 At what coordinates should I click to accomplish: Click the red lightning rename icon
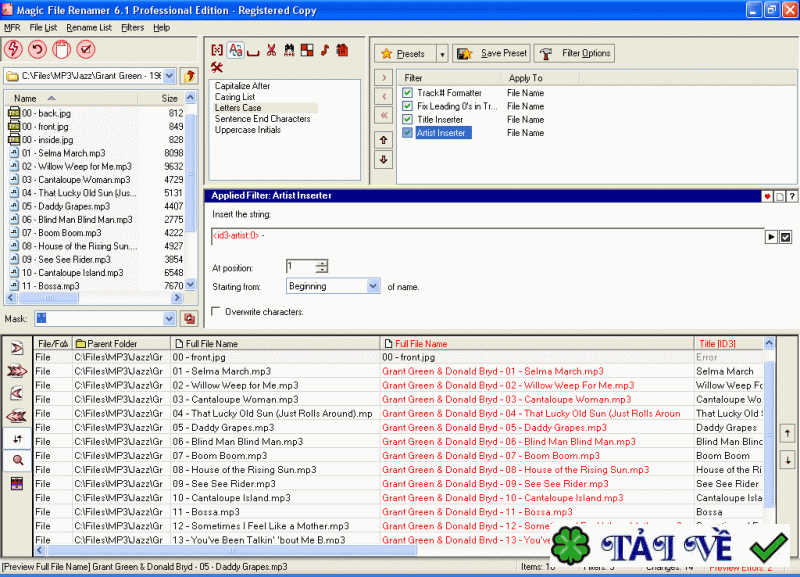pyautogui.click(x=14, y=49)
